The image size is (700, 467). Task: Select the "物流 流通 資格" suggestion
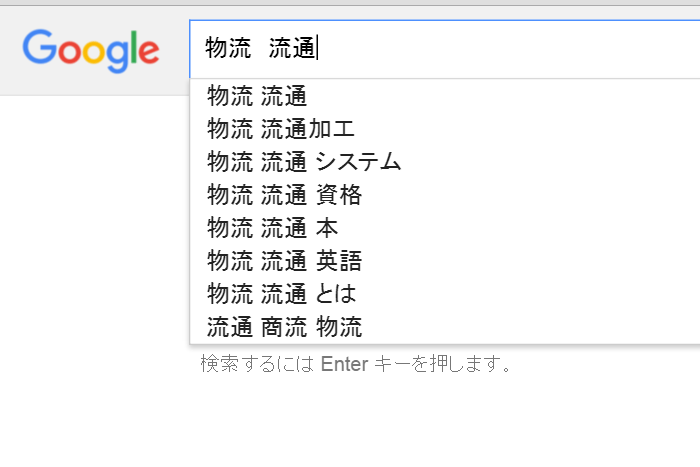[x=284, y=195]
